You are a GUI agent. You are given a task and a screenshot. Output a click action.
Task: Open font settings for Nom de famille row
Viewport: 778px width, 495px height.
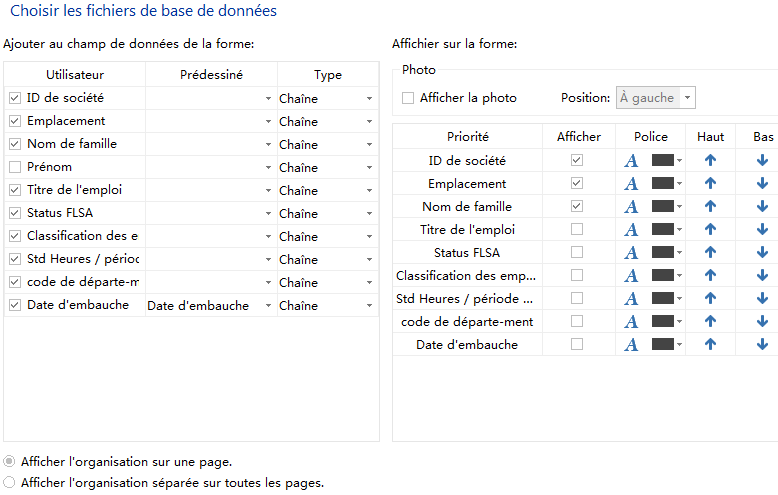click(631, 206)
